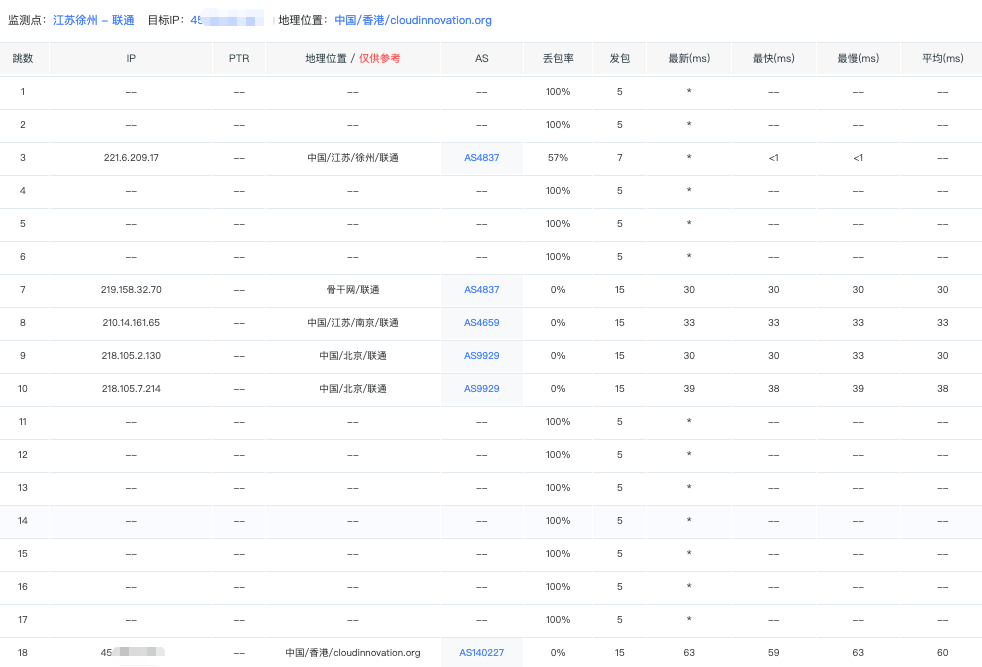Select the IP address 221.6.209.17 cell

(x=131, y=158)
